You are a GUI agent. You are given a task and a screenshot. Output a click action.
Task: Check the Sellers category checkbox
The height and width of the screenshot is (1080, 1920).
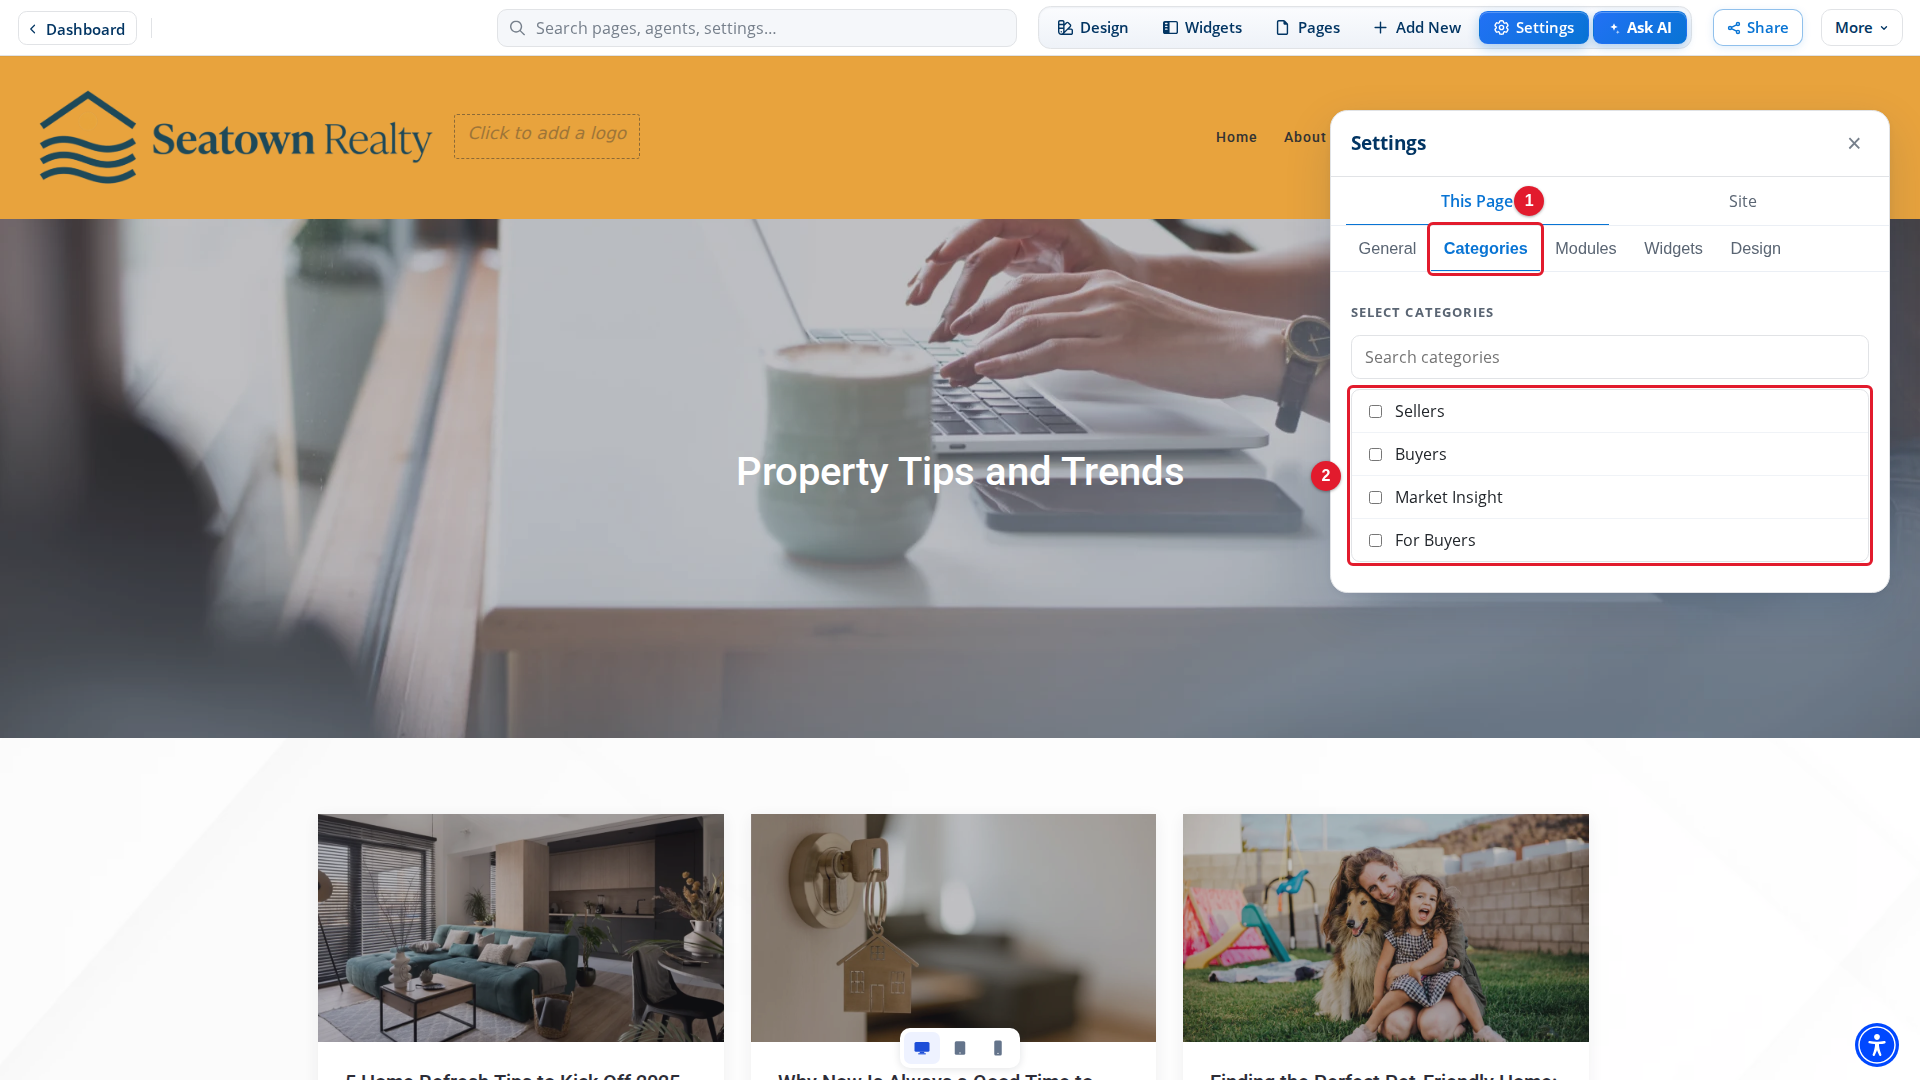[1376, 412]
